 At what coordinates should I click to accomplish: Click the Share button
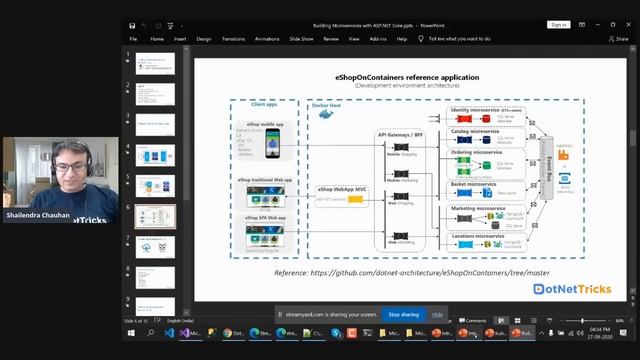[619, 39]
